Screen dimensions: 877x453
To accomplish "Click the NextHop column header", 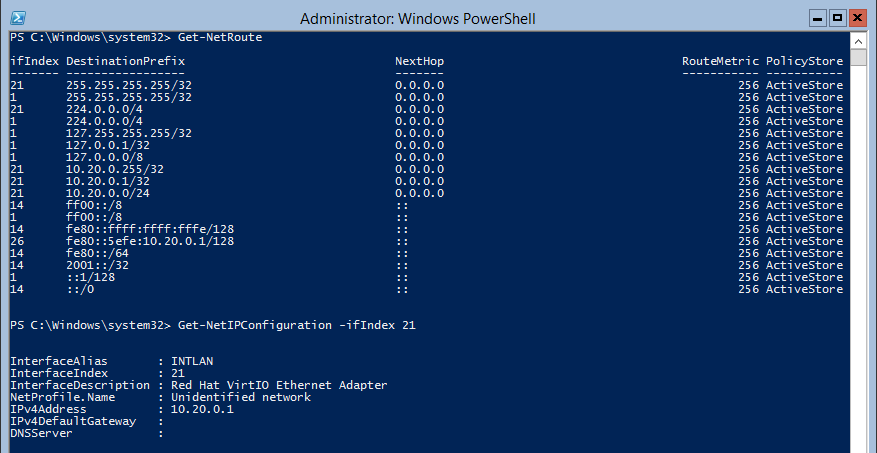I will tap(419, 61).
